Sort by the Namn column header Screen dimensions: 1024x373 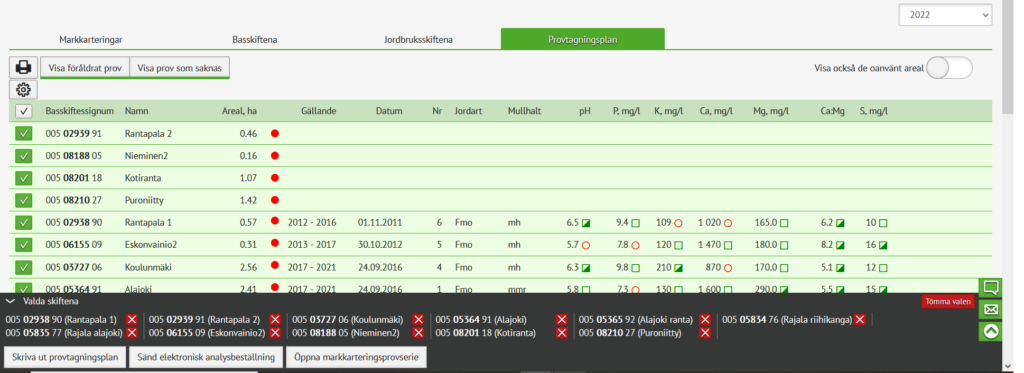coord(136,111)
